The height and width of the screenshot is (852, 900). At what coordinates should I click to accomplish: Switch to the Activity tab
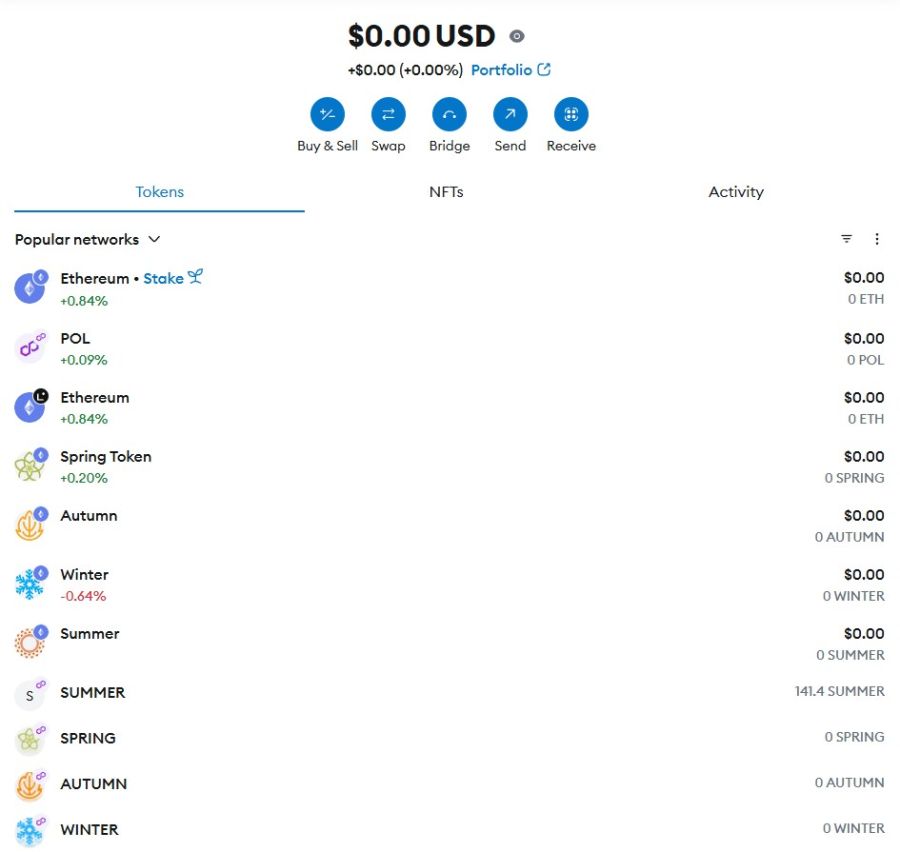pos(736,192)
